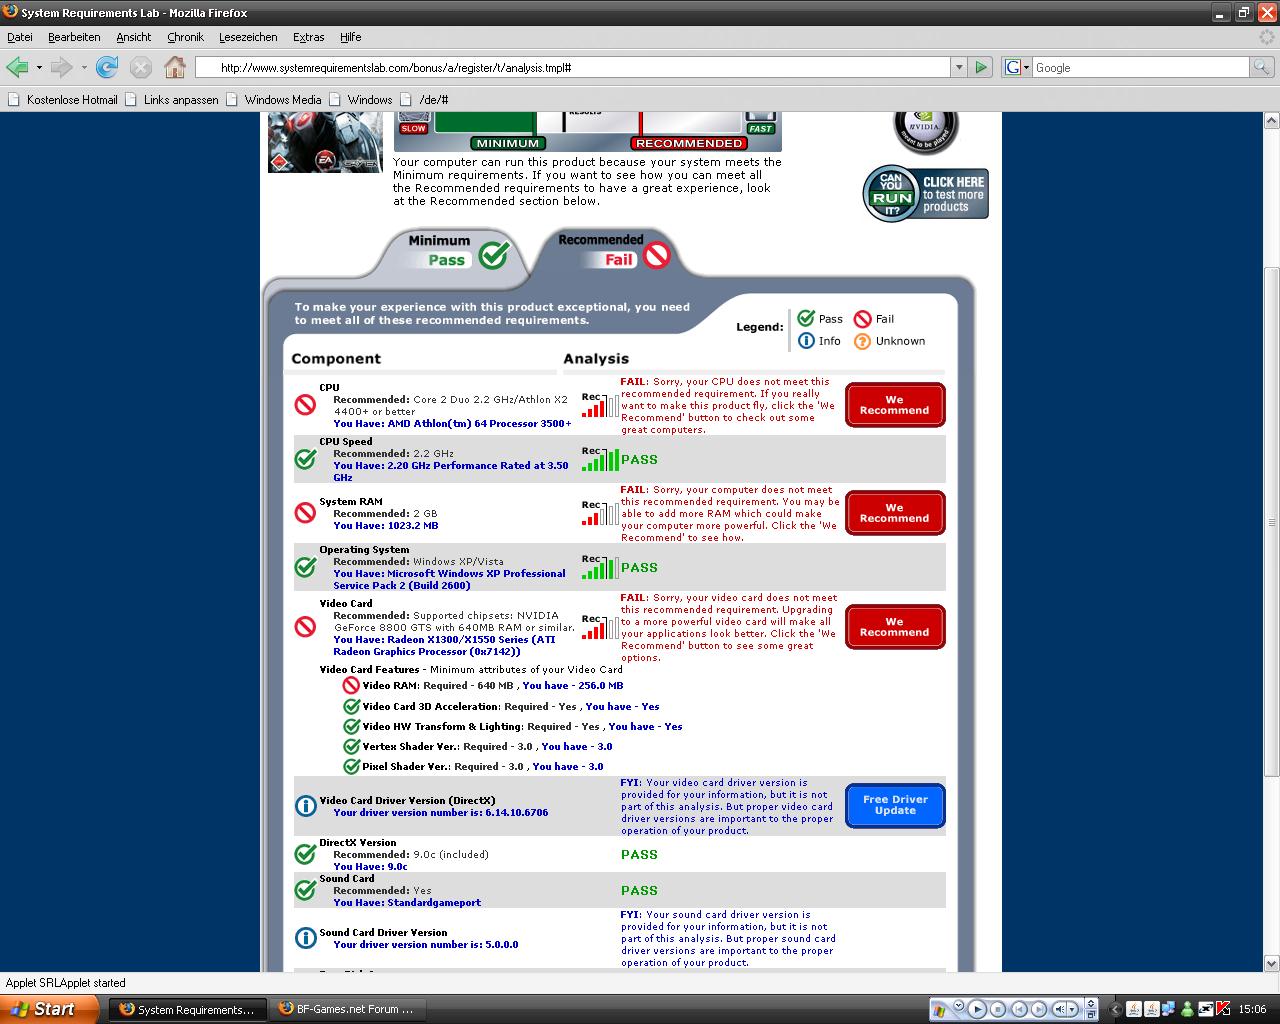This screenshot has height=1024, width=1280.
Task: Click the Crysis game cover thumbnail
Action: [x=325, y=142]
